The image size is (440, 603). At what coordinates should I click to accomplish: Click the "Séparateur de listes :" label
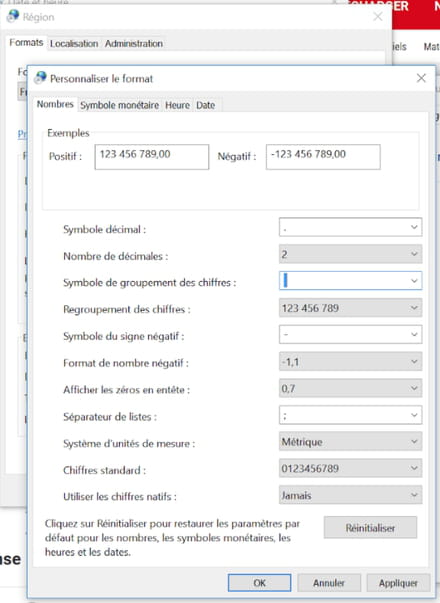[110, 417]
